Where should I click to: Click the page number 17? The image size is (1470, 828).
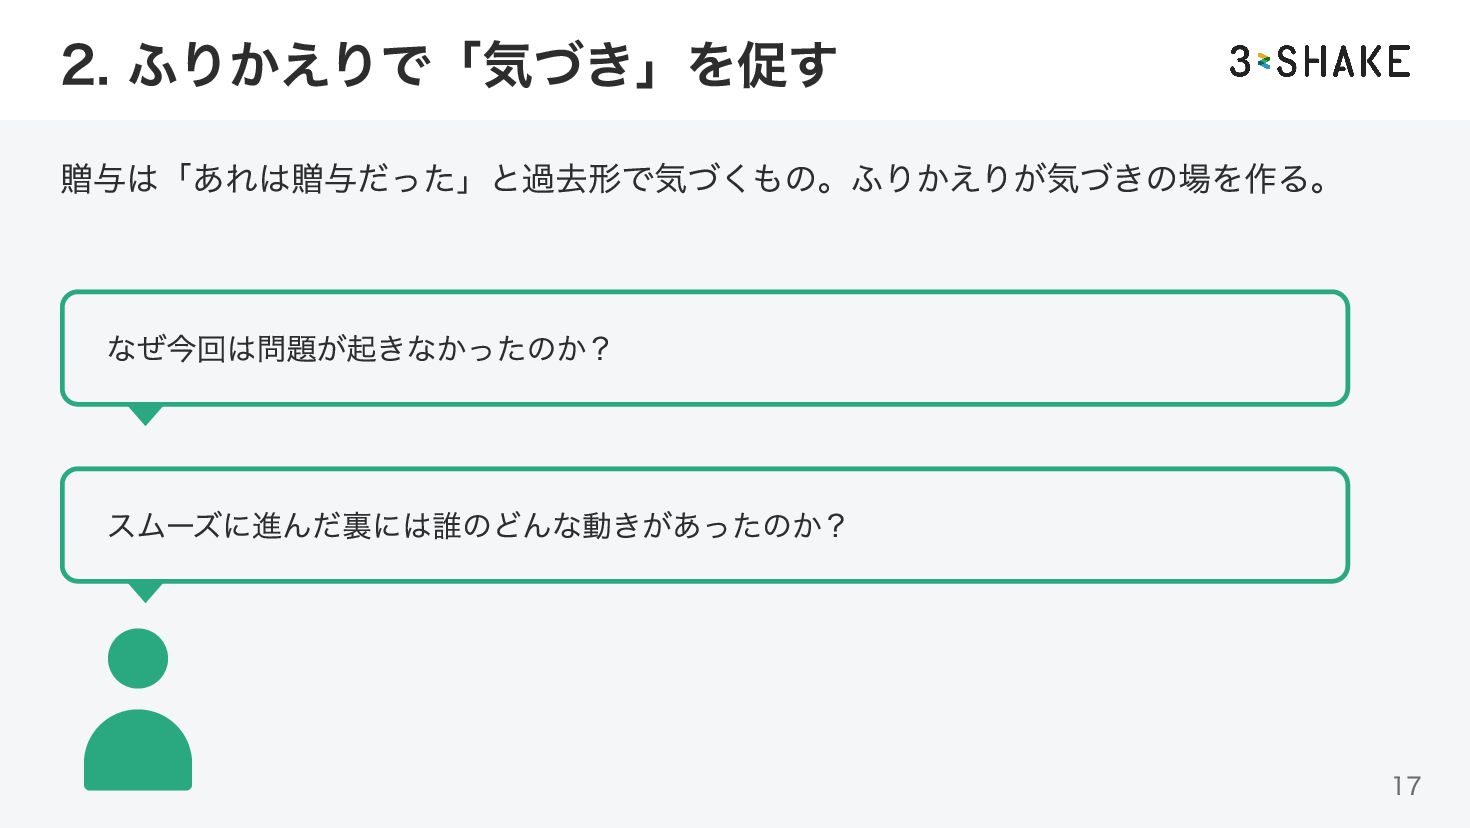coord(1406,786)
